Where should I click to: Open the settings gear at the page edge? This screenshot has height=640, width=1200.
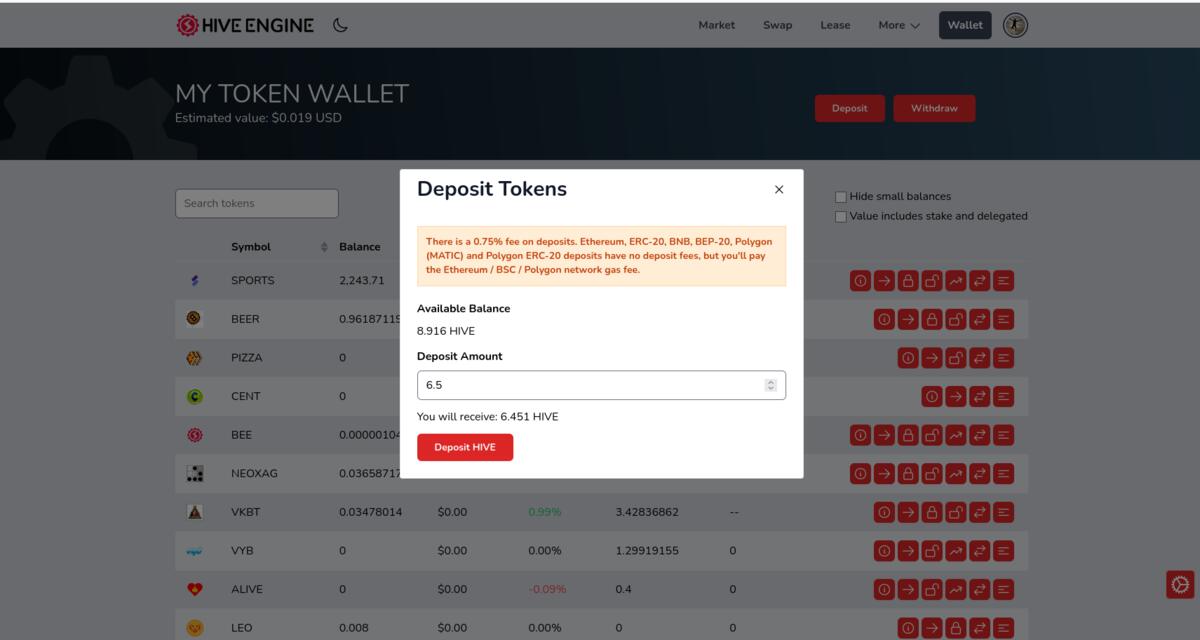tap(1180, 585)
